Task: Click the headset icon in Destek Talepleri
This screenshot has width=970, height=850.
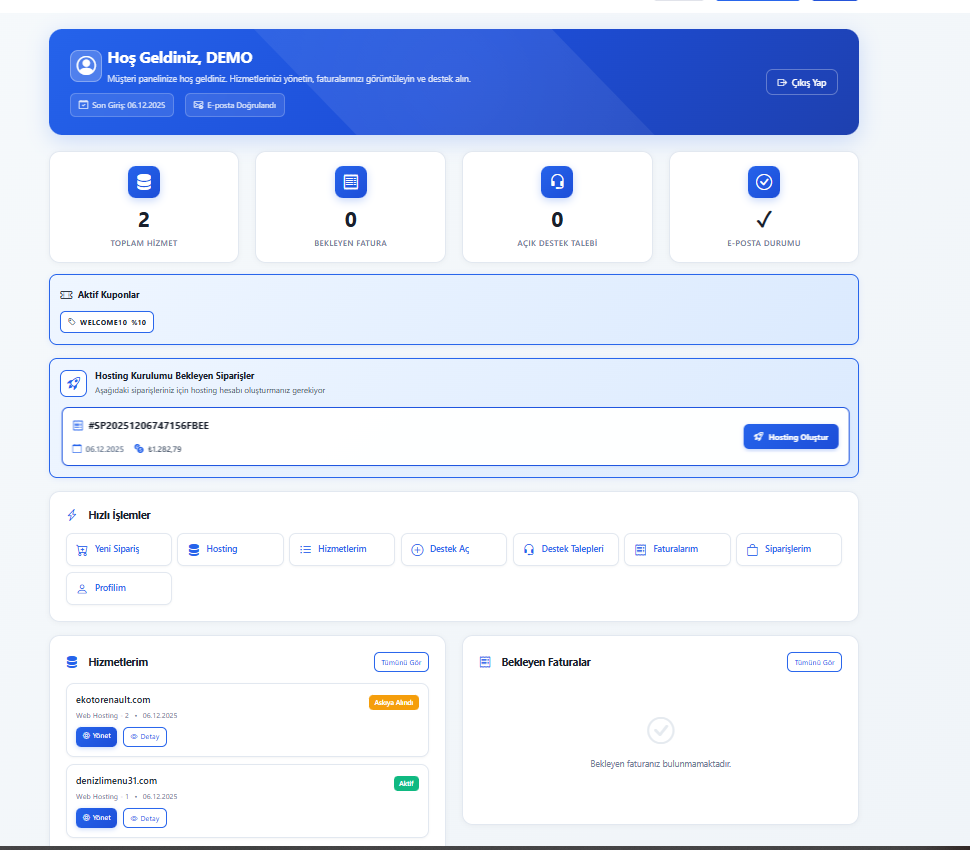Action: pyautogui.click(x=529, y=550)
